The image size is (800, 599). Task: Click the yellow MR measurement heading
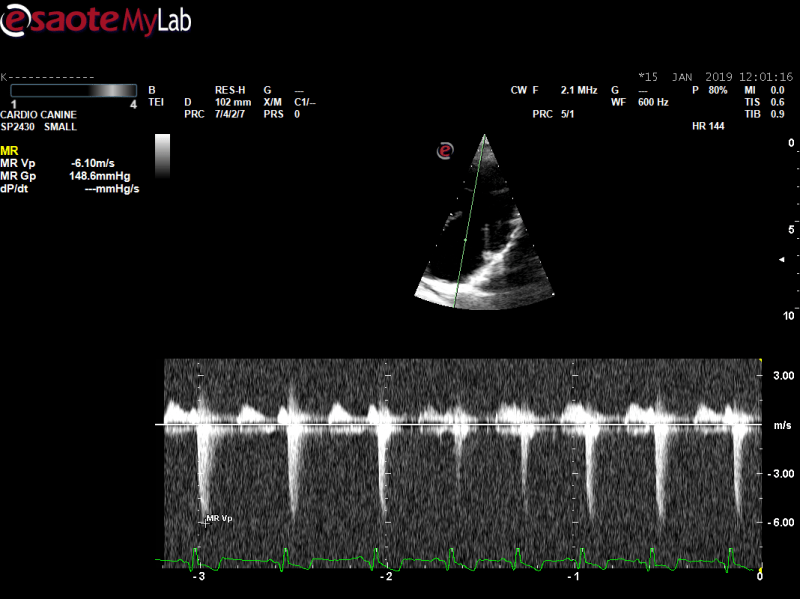click(x=10, y=150)
